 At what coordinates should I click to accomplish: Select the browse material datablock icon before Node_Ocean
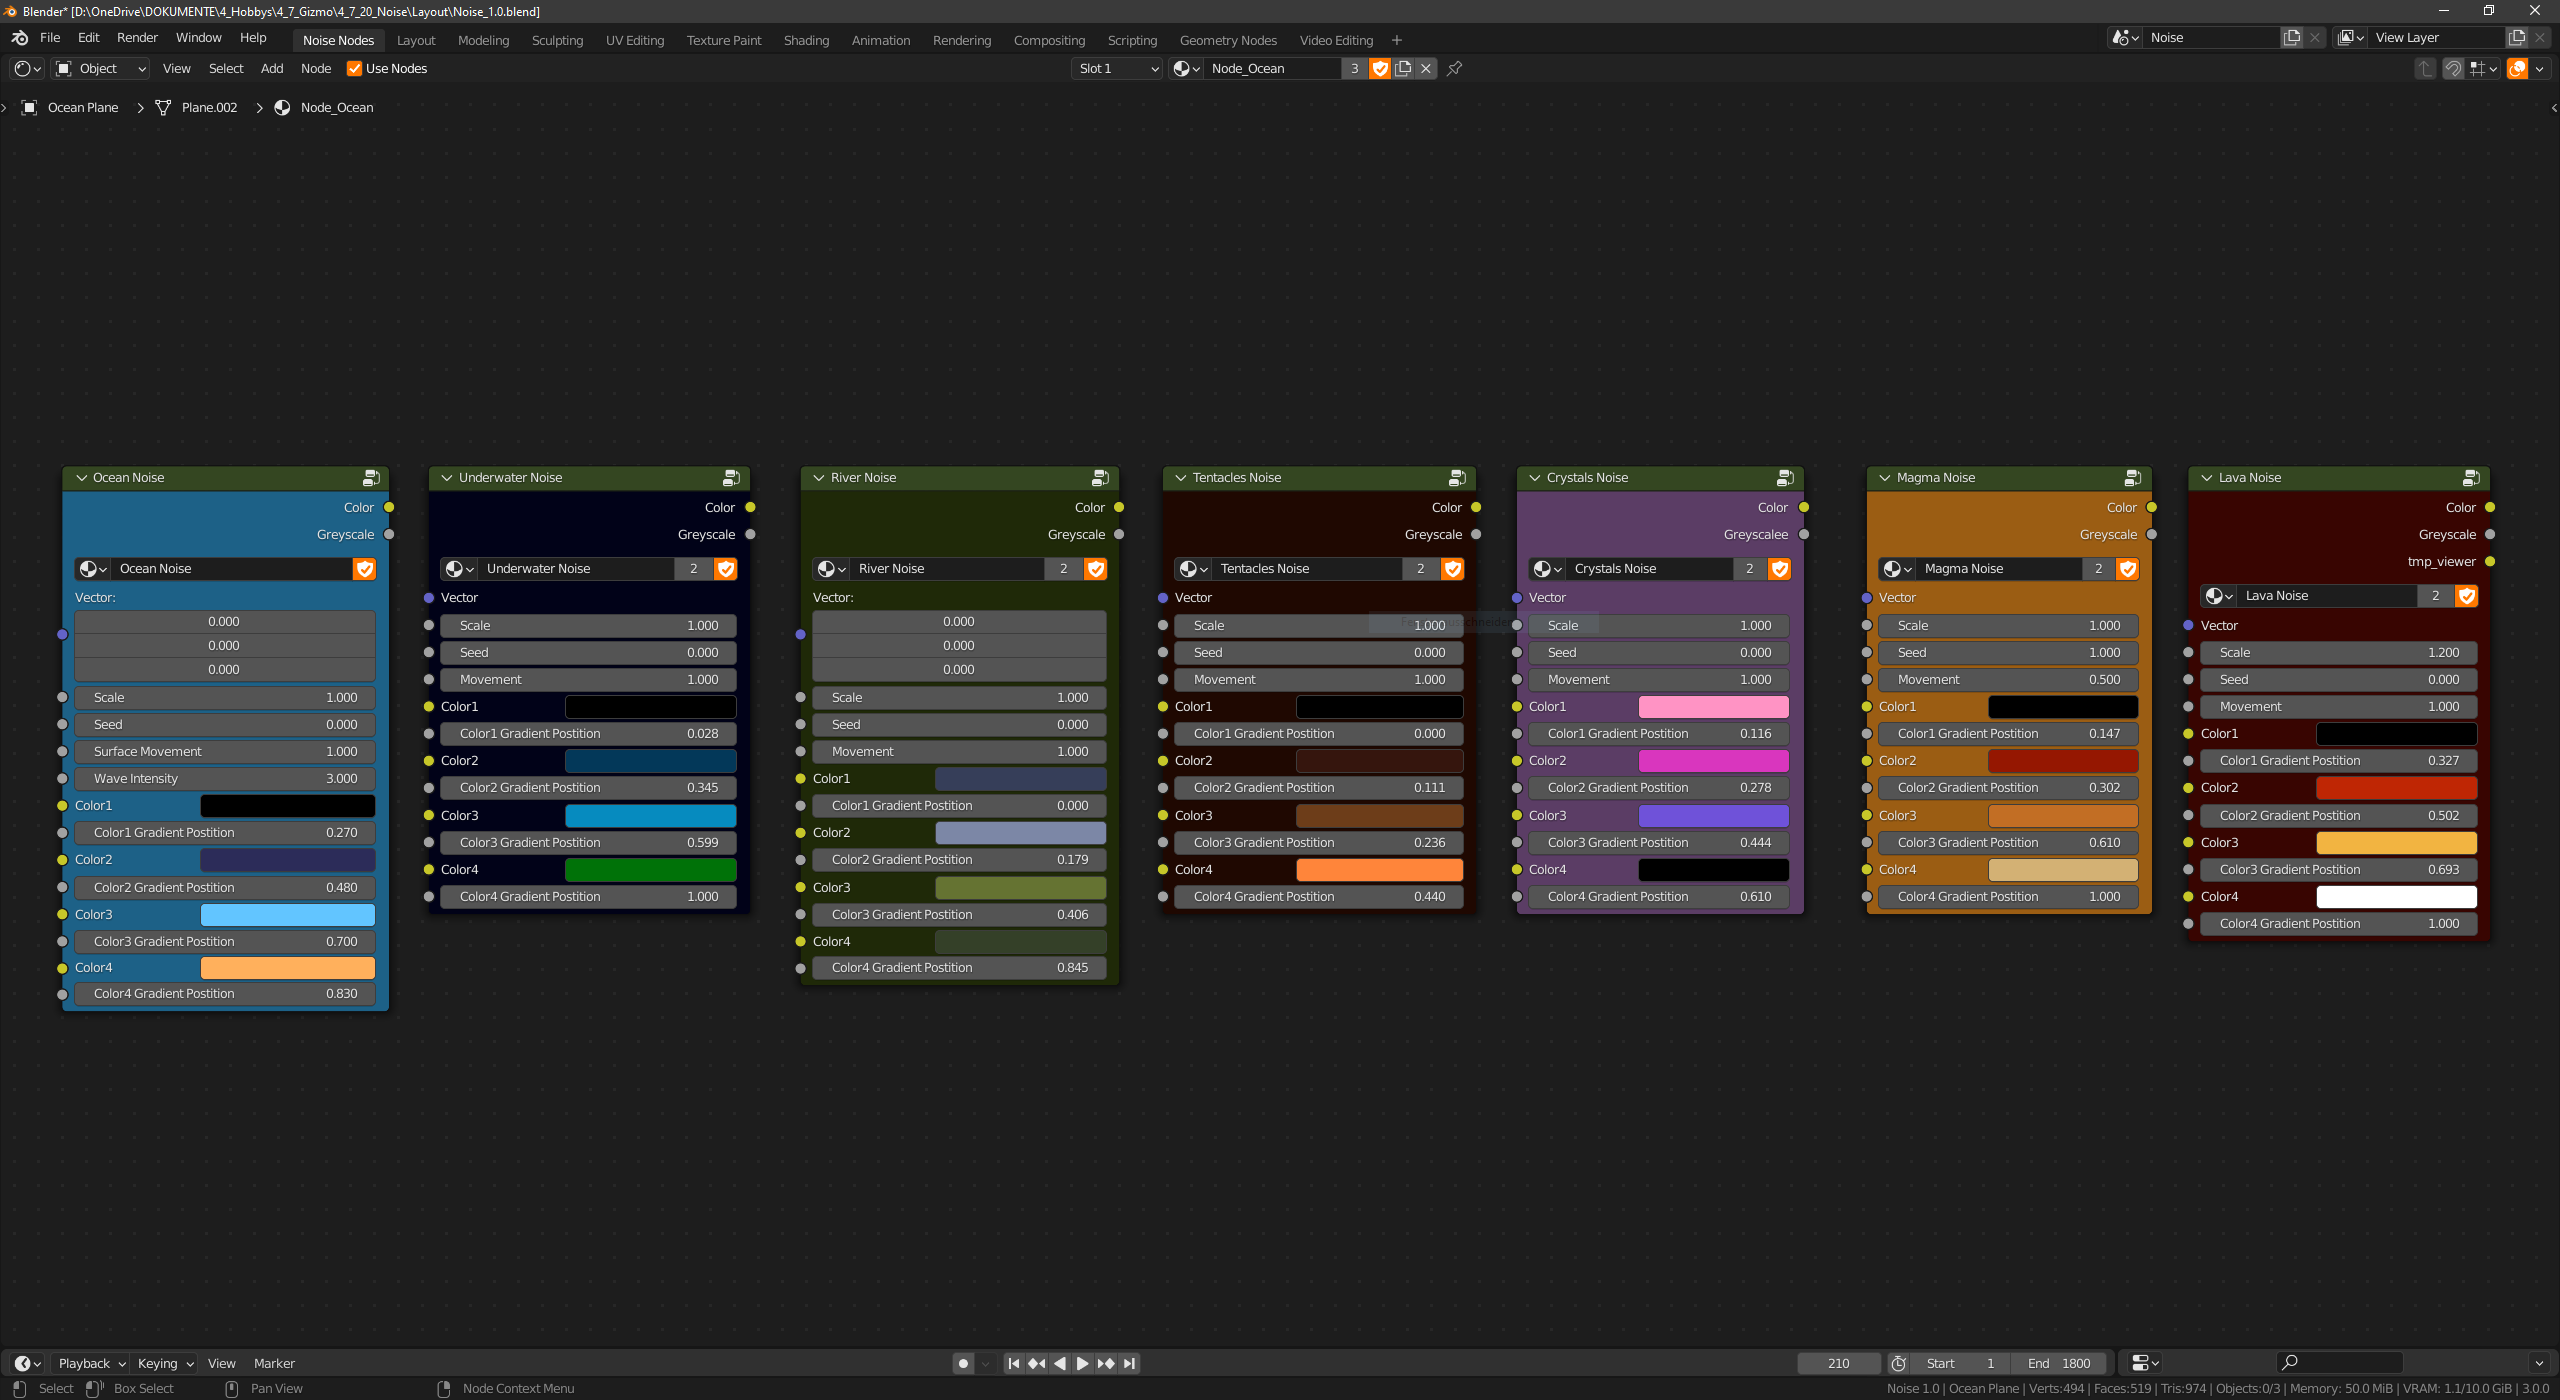click(x=1184, y=68)
